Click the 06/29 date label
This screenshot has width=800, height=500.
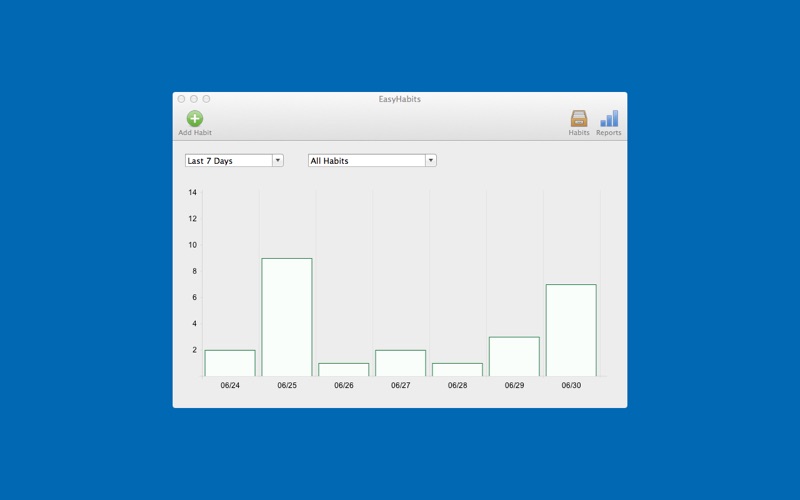tap(514, 385)
